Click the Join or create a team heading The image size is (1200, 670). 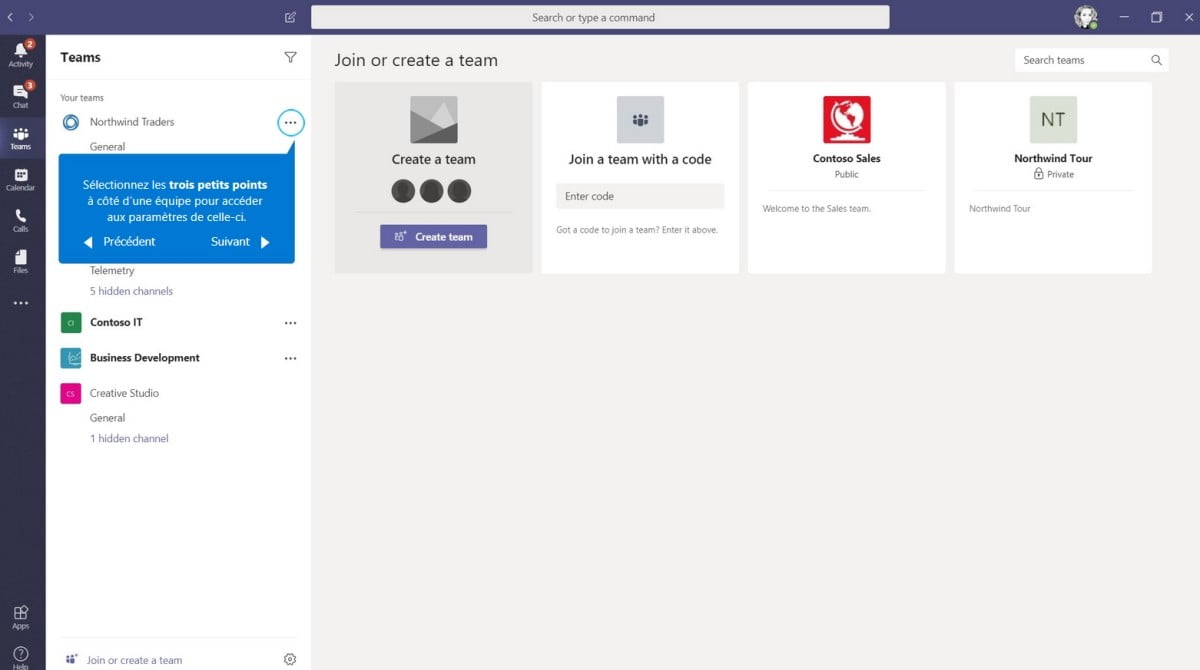point(416,60)
